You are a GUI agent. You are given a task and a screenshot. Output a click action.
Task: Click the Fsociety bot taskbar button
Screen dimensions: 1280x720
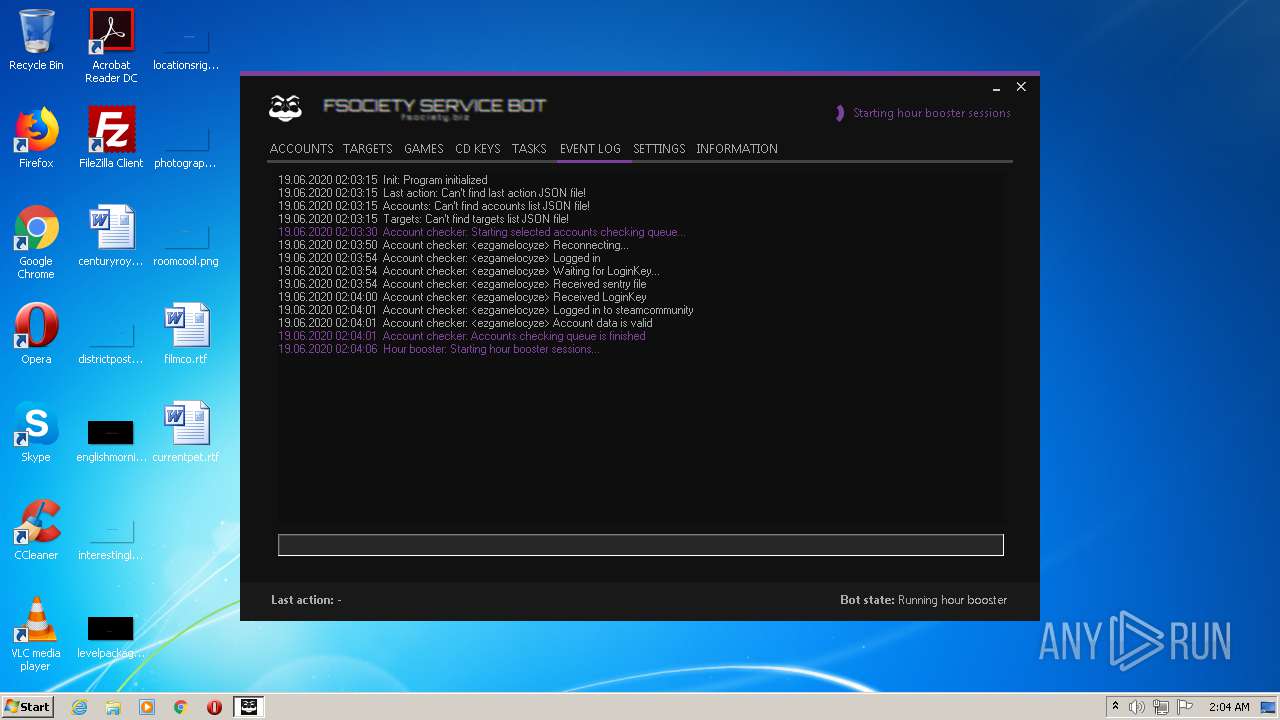click(249, 707)
